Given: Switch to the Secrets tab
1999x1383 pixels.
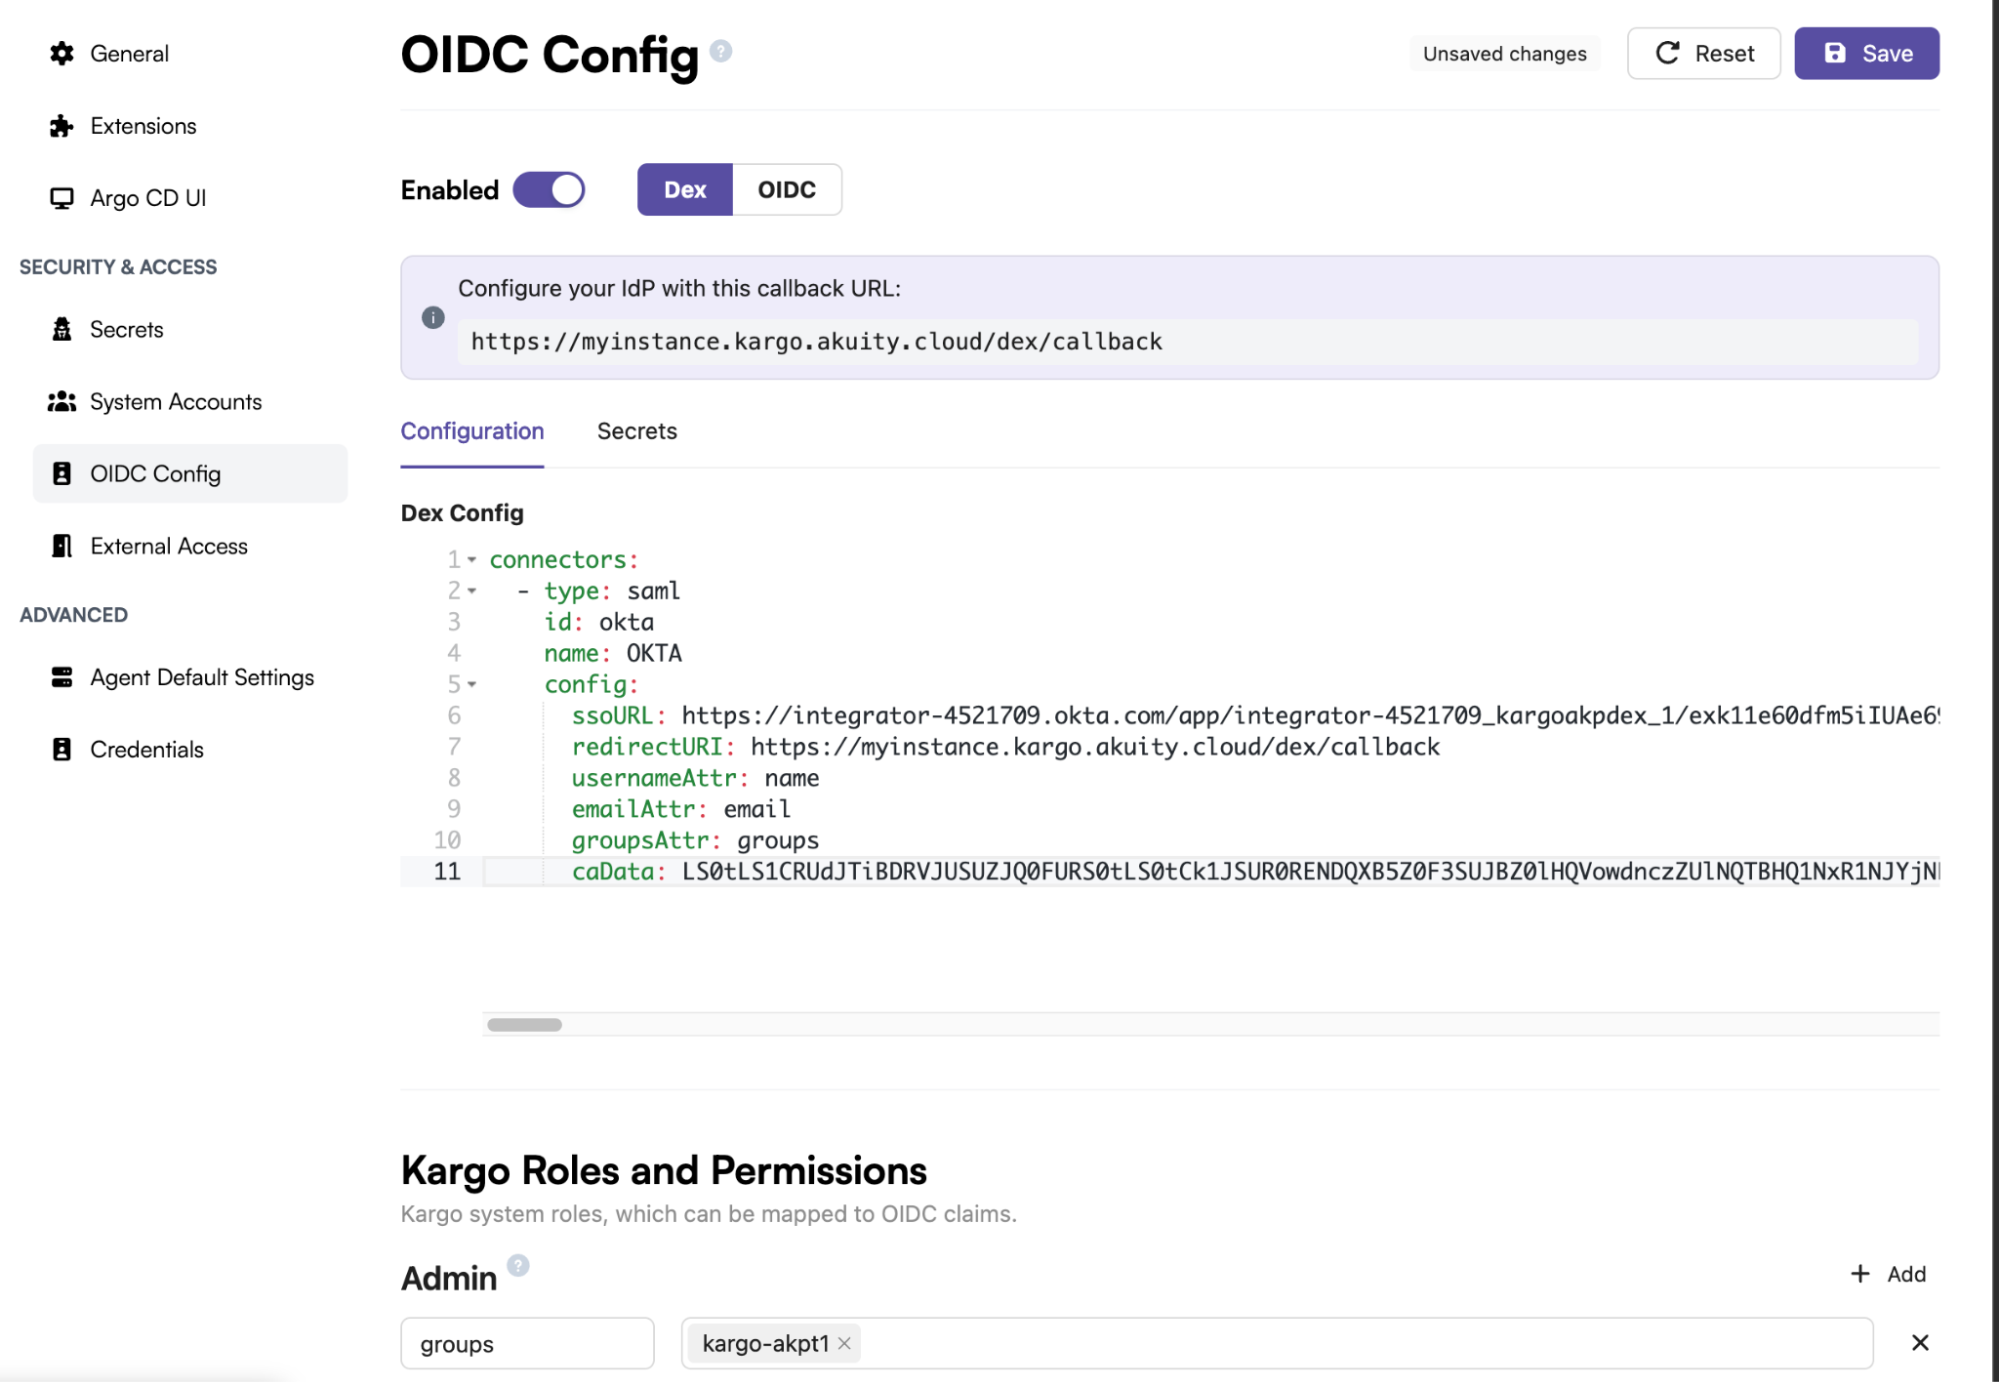Looking at the screenshot, I should (637, 431).
